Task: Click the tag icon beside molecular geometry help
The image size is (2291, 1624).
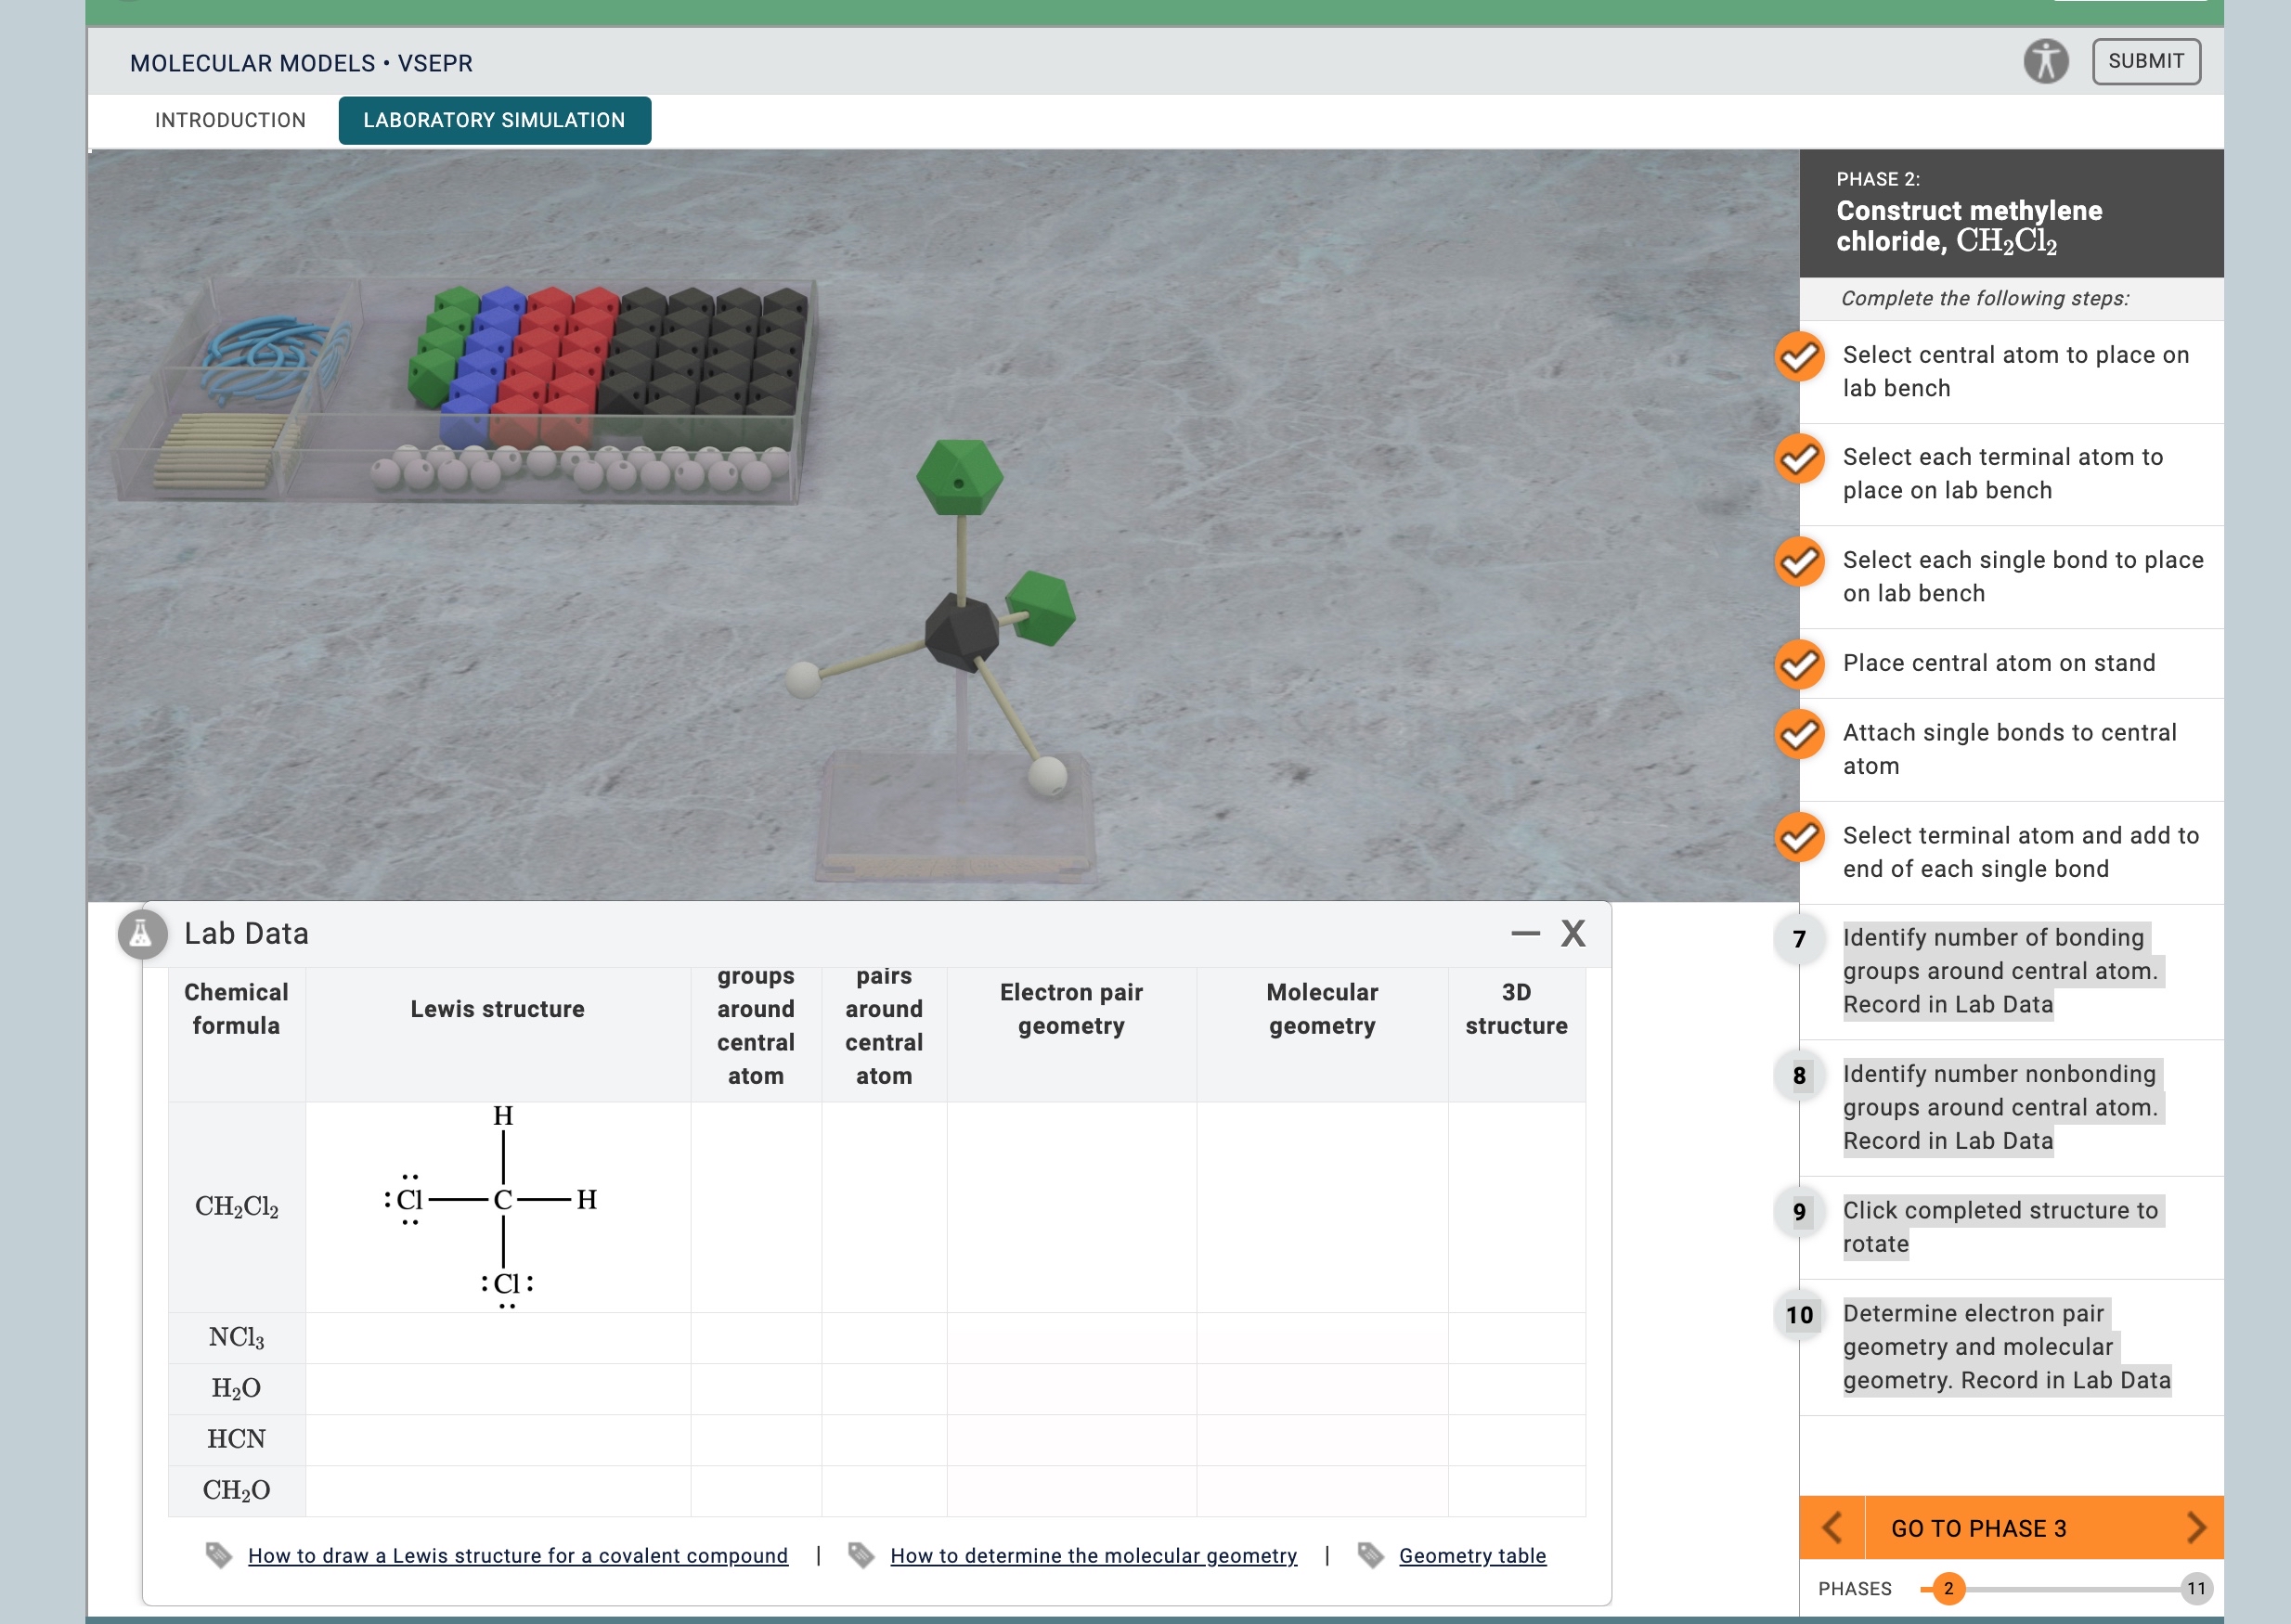Action: [x=861, y=1555]
